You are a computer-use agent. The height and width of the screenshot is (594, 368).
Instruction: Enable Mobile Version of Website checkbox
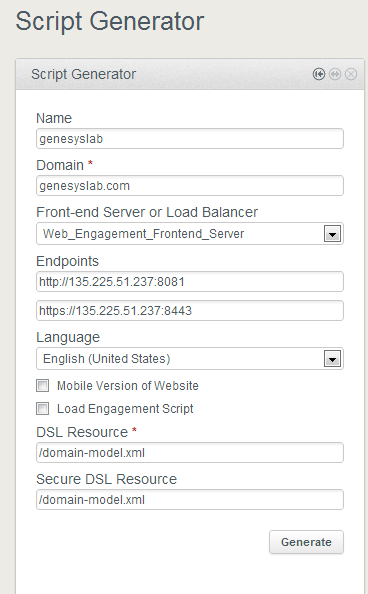click(42, 386)
